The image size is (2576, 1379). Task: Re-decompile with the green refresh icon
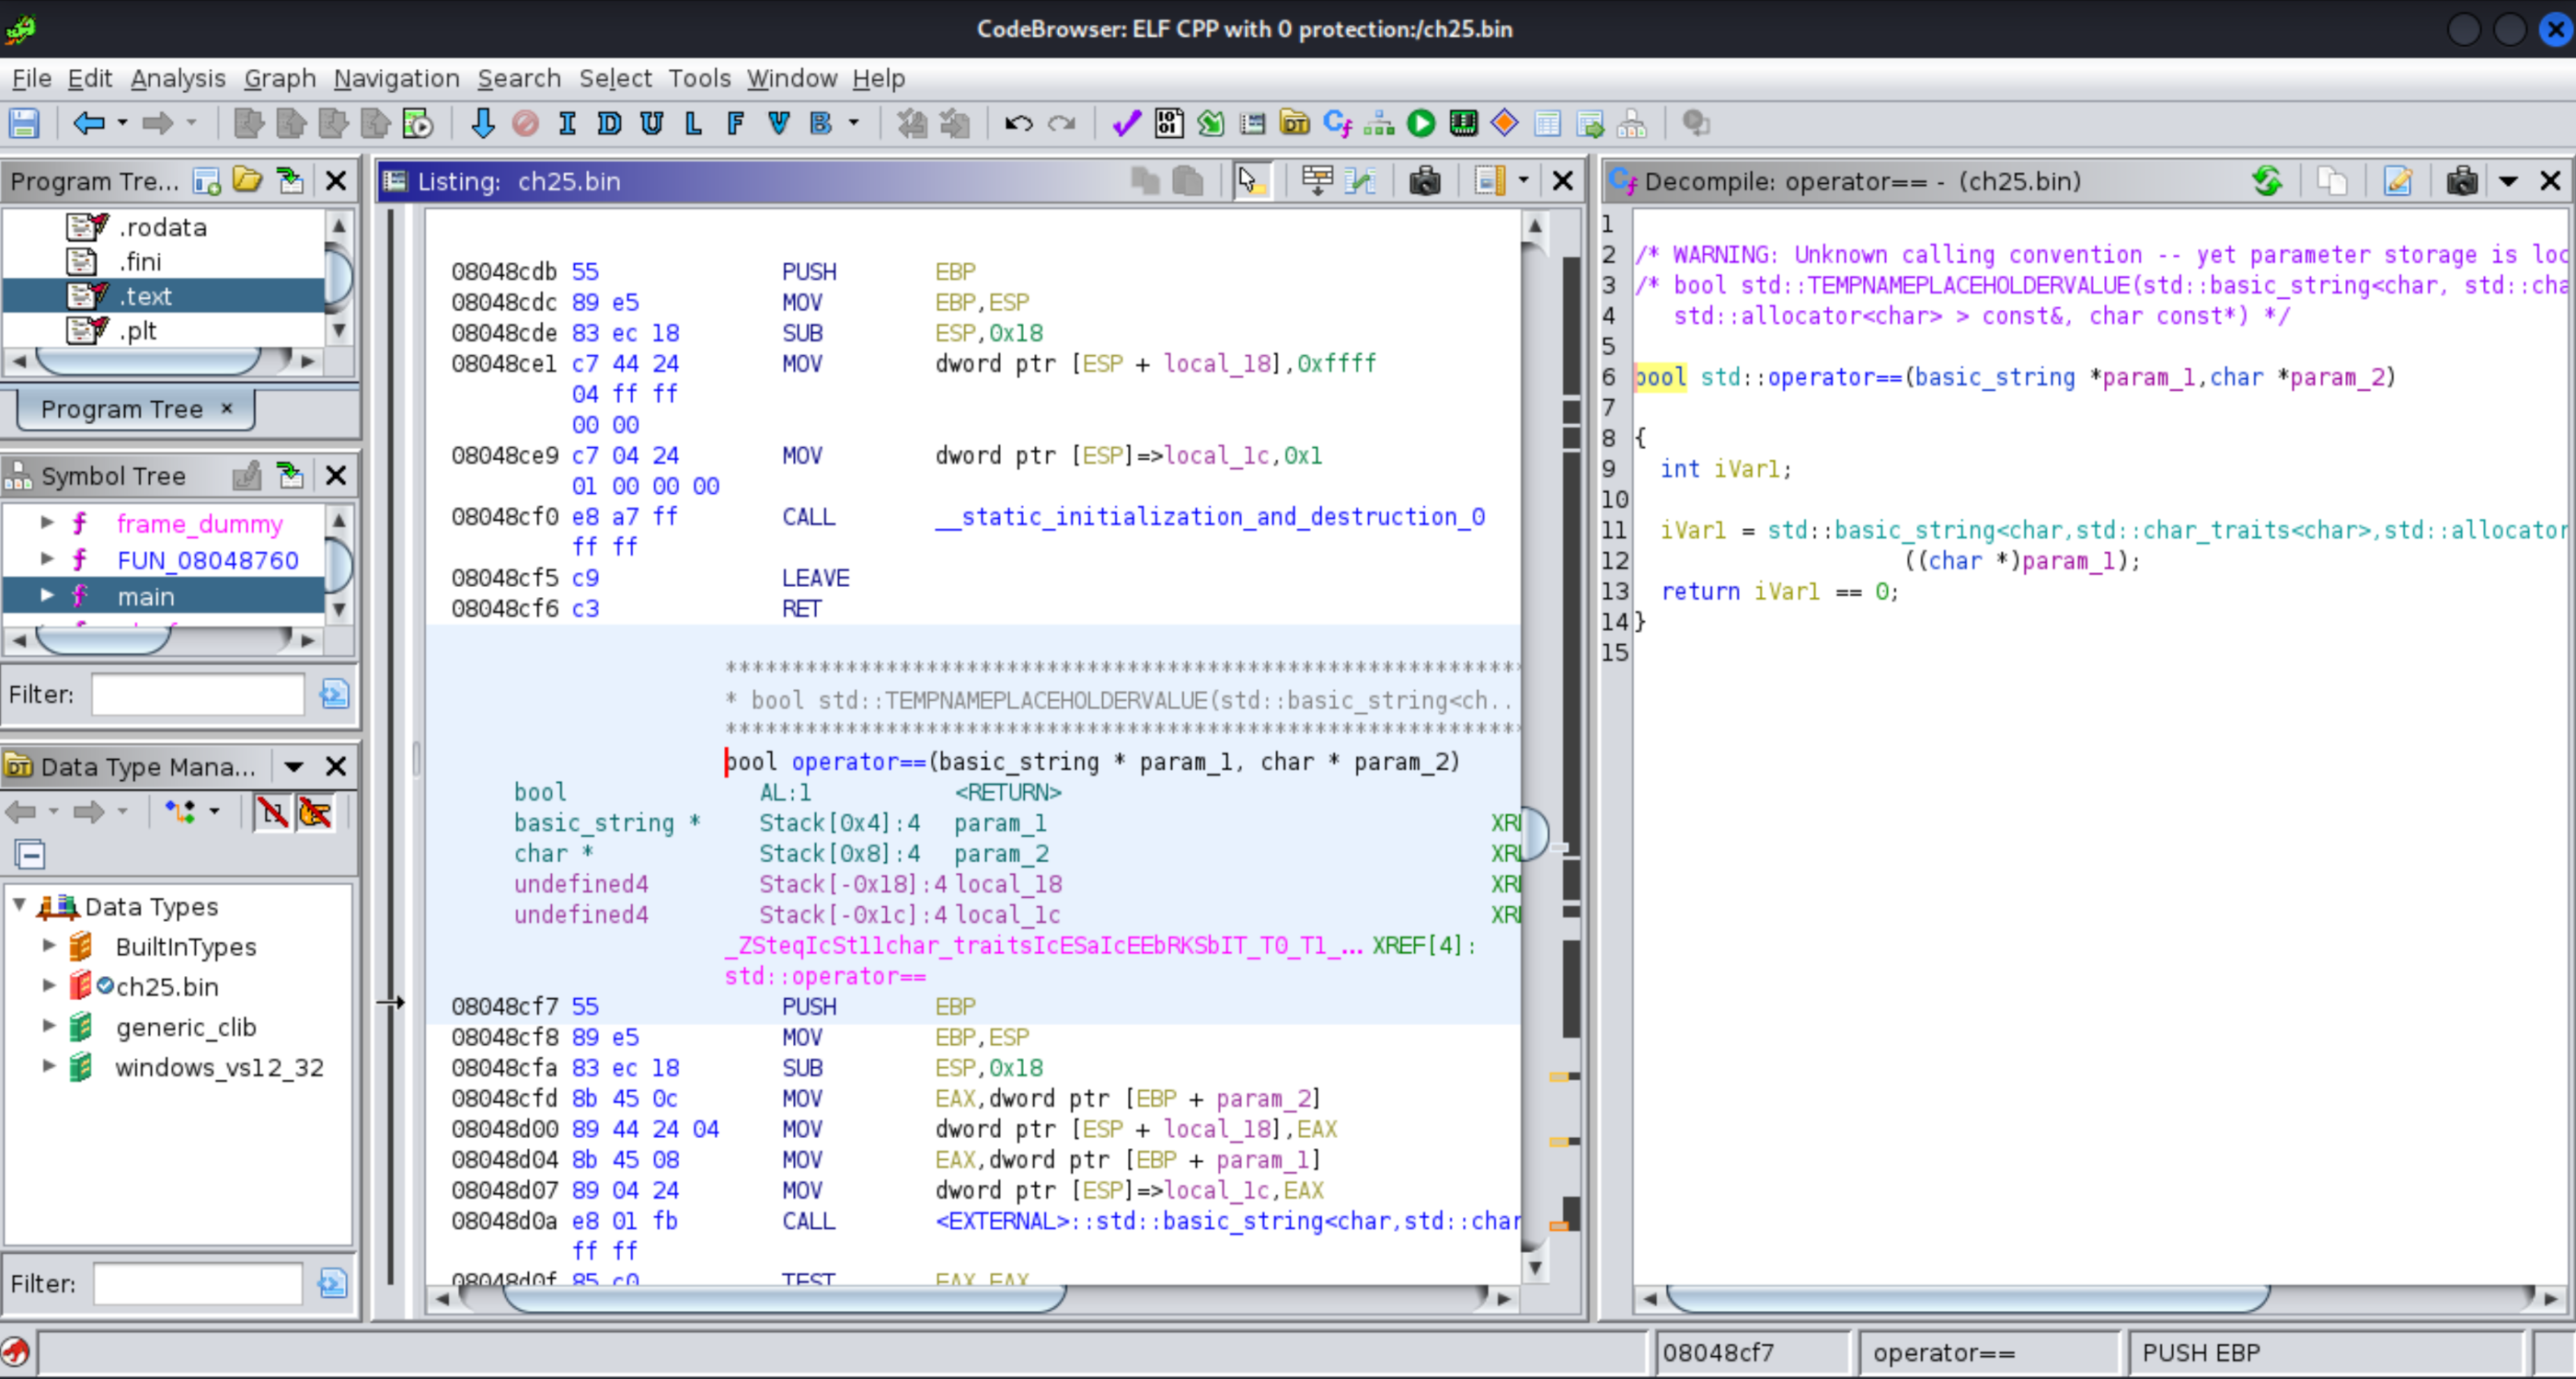coord(2268,181)
